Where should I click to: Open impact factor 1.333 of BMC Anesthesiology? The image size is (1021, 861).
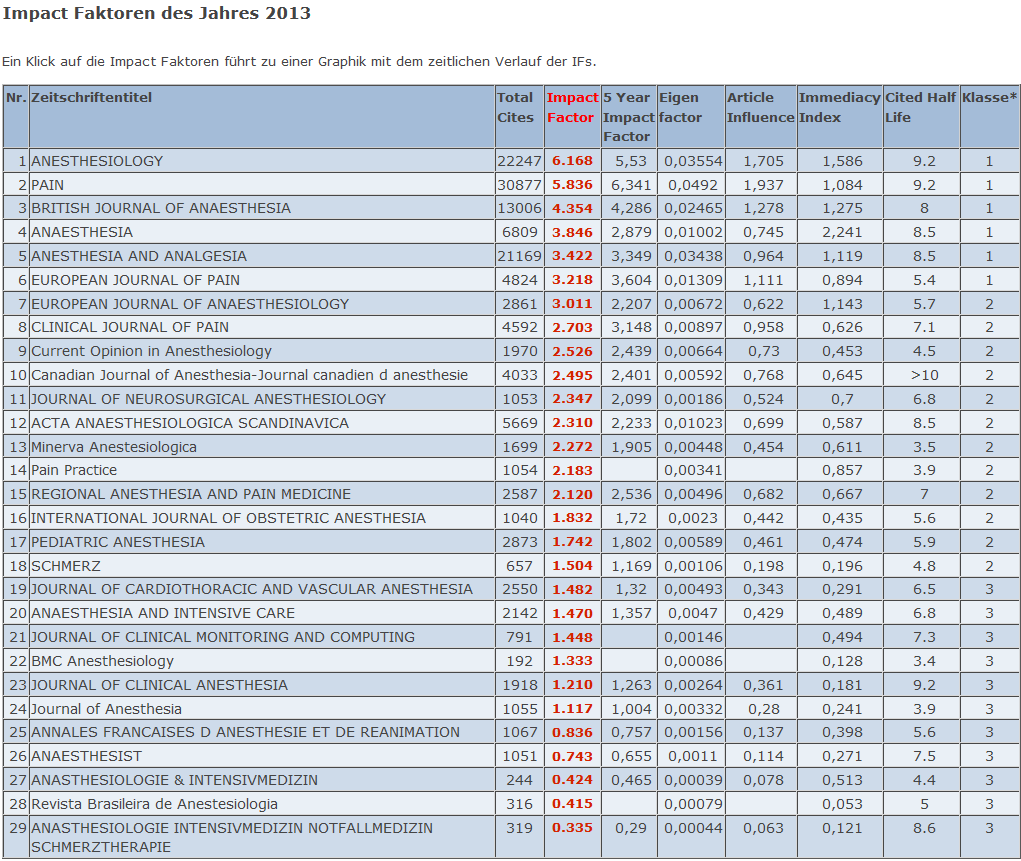572,661
